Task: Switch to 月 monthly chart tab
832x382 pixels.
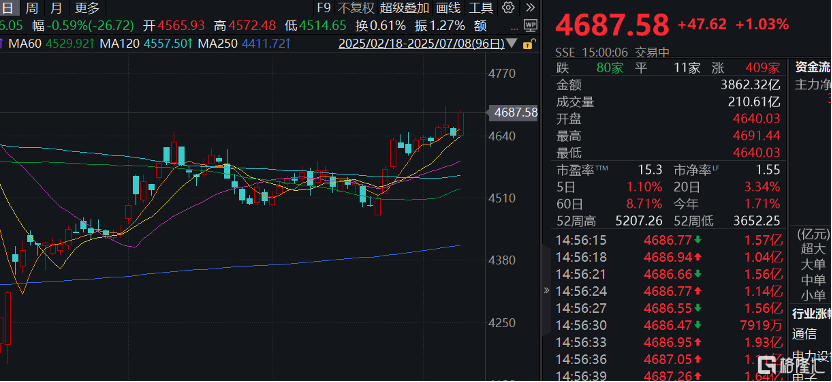Action: [x=55, y=7]
